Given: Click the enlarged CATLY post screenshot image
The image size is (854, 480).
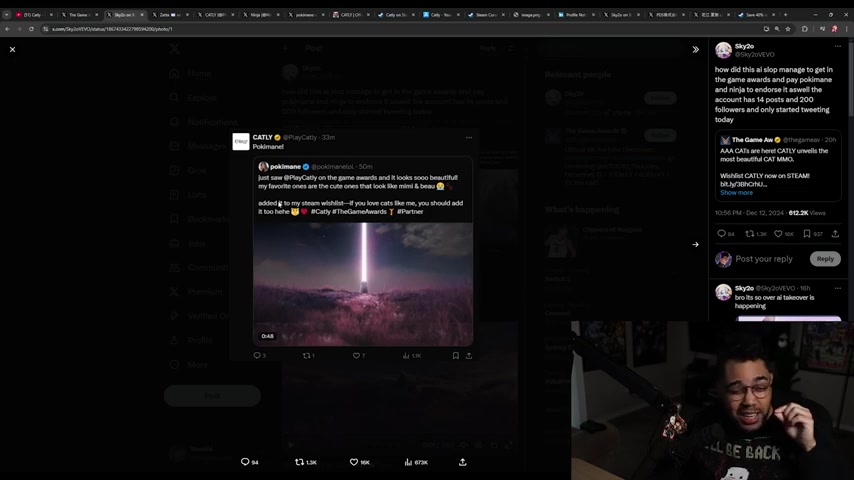Looking at the screenshot, I should pos(355,245).
